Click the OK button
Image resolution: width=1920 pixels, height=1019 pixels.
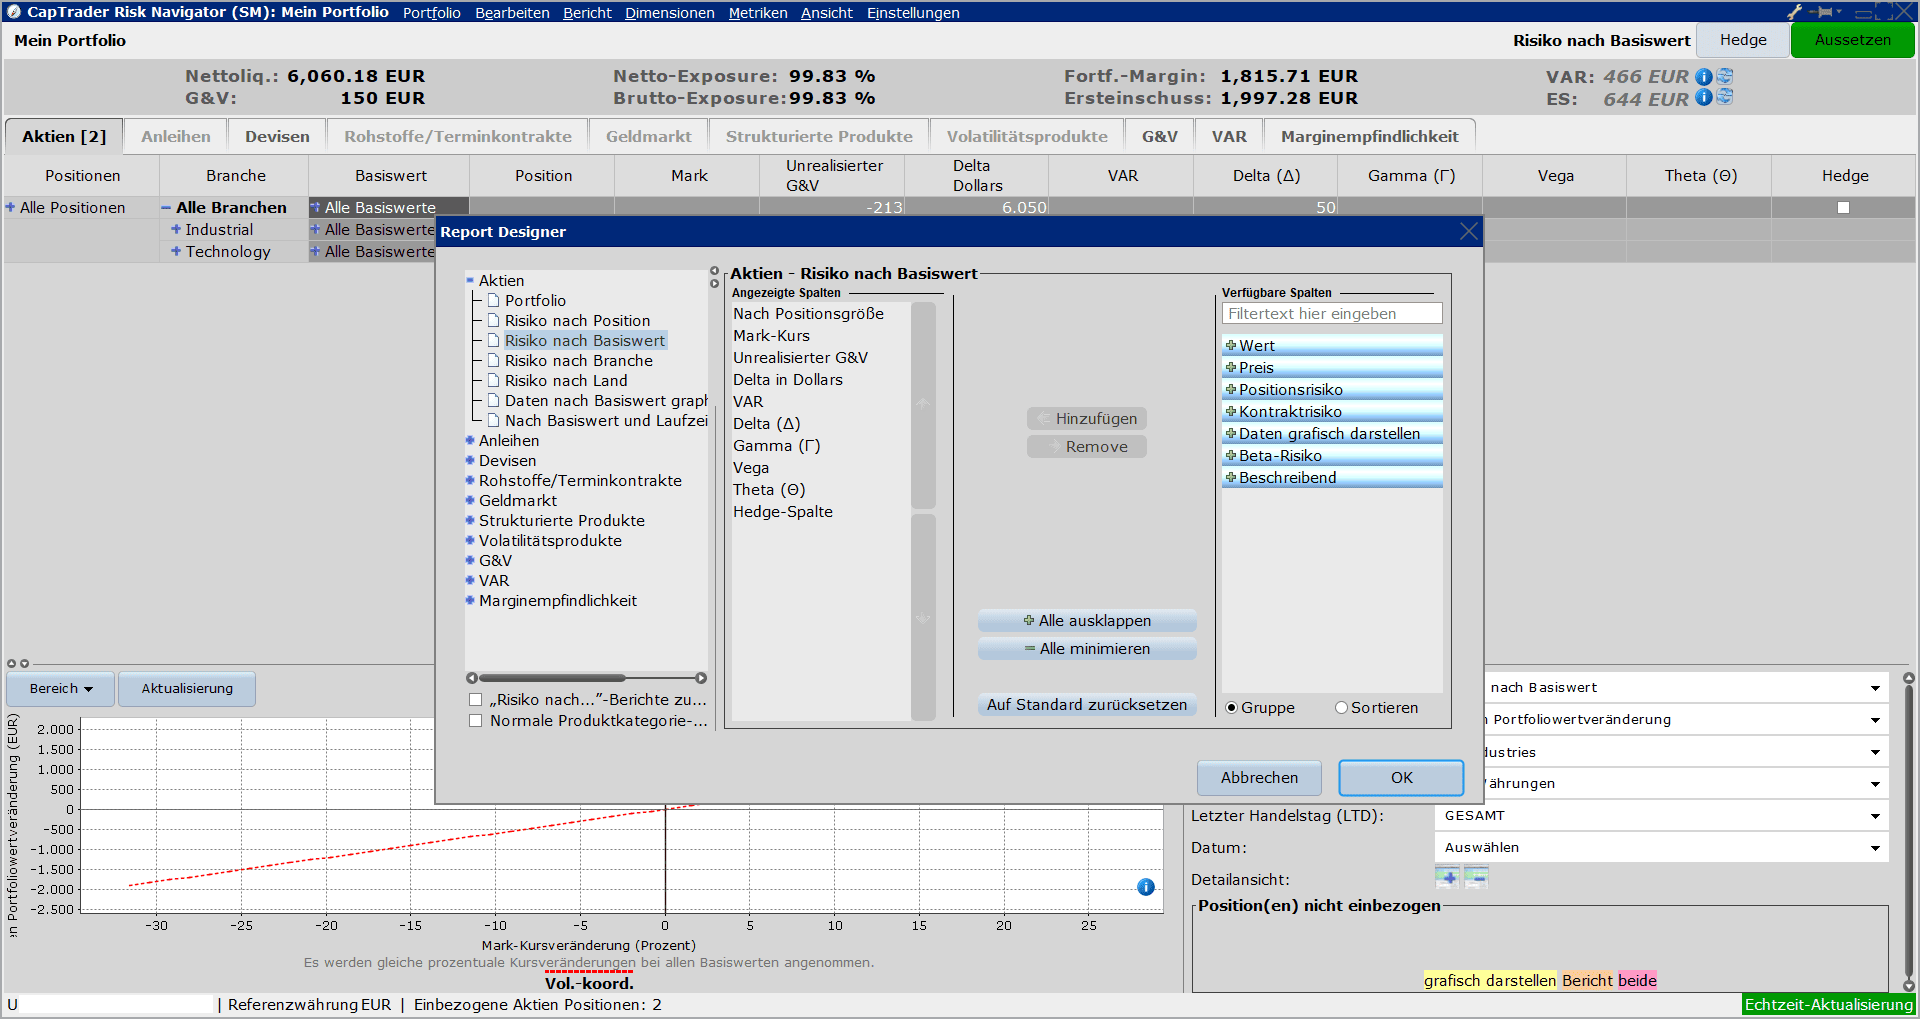tap(1401, 778)
